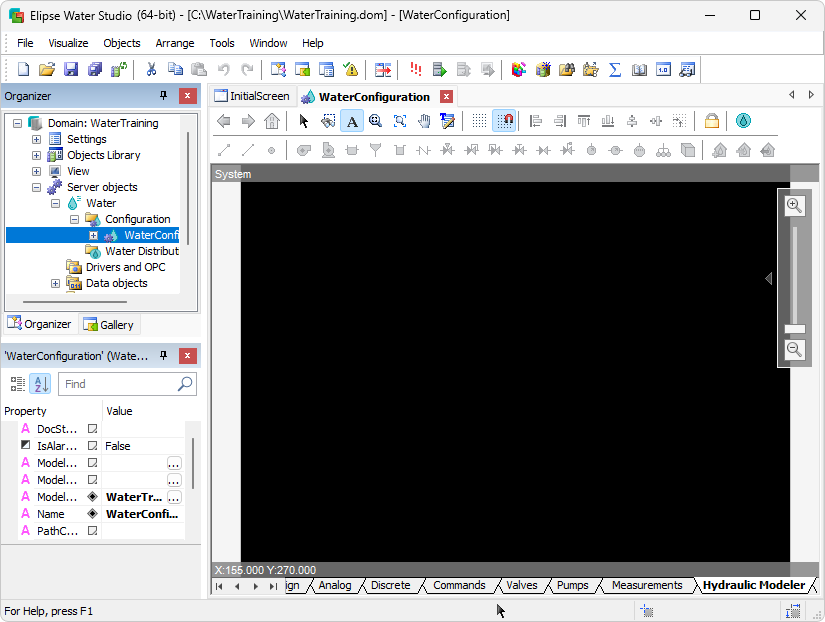Click the padlock lock icon
825x622 pixels.
(711, 121)
